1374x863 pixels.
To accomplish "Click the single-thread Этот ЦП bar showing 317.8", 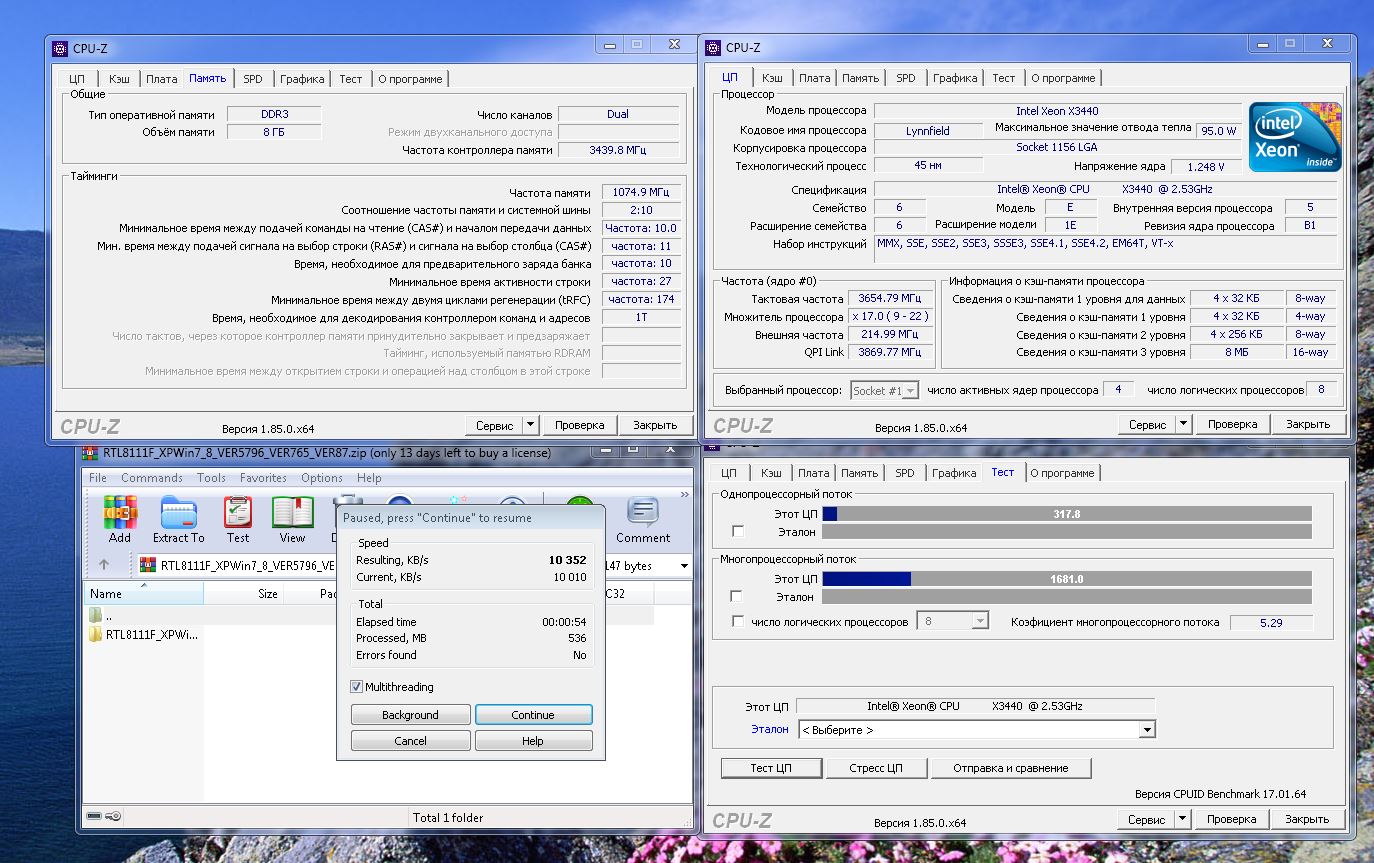I will 1066,514.
